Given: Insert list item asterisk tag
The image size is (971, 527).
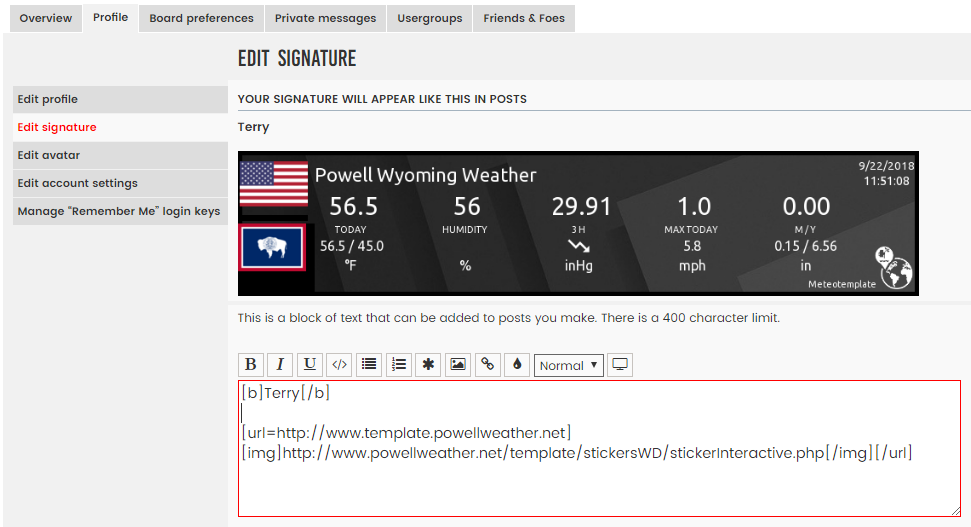Looking at the screenshot, I should (x=428, y=365).
